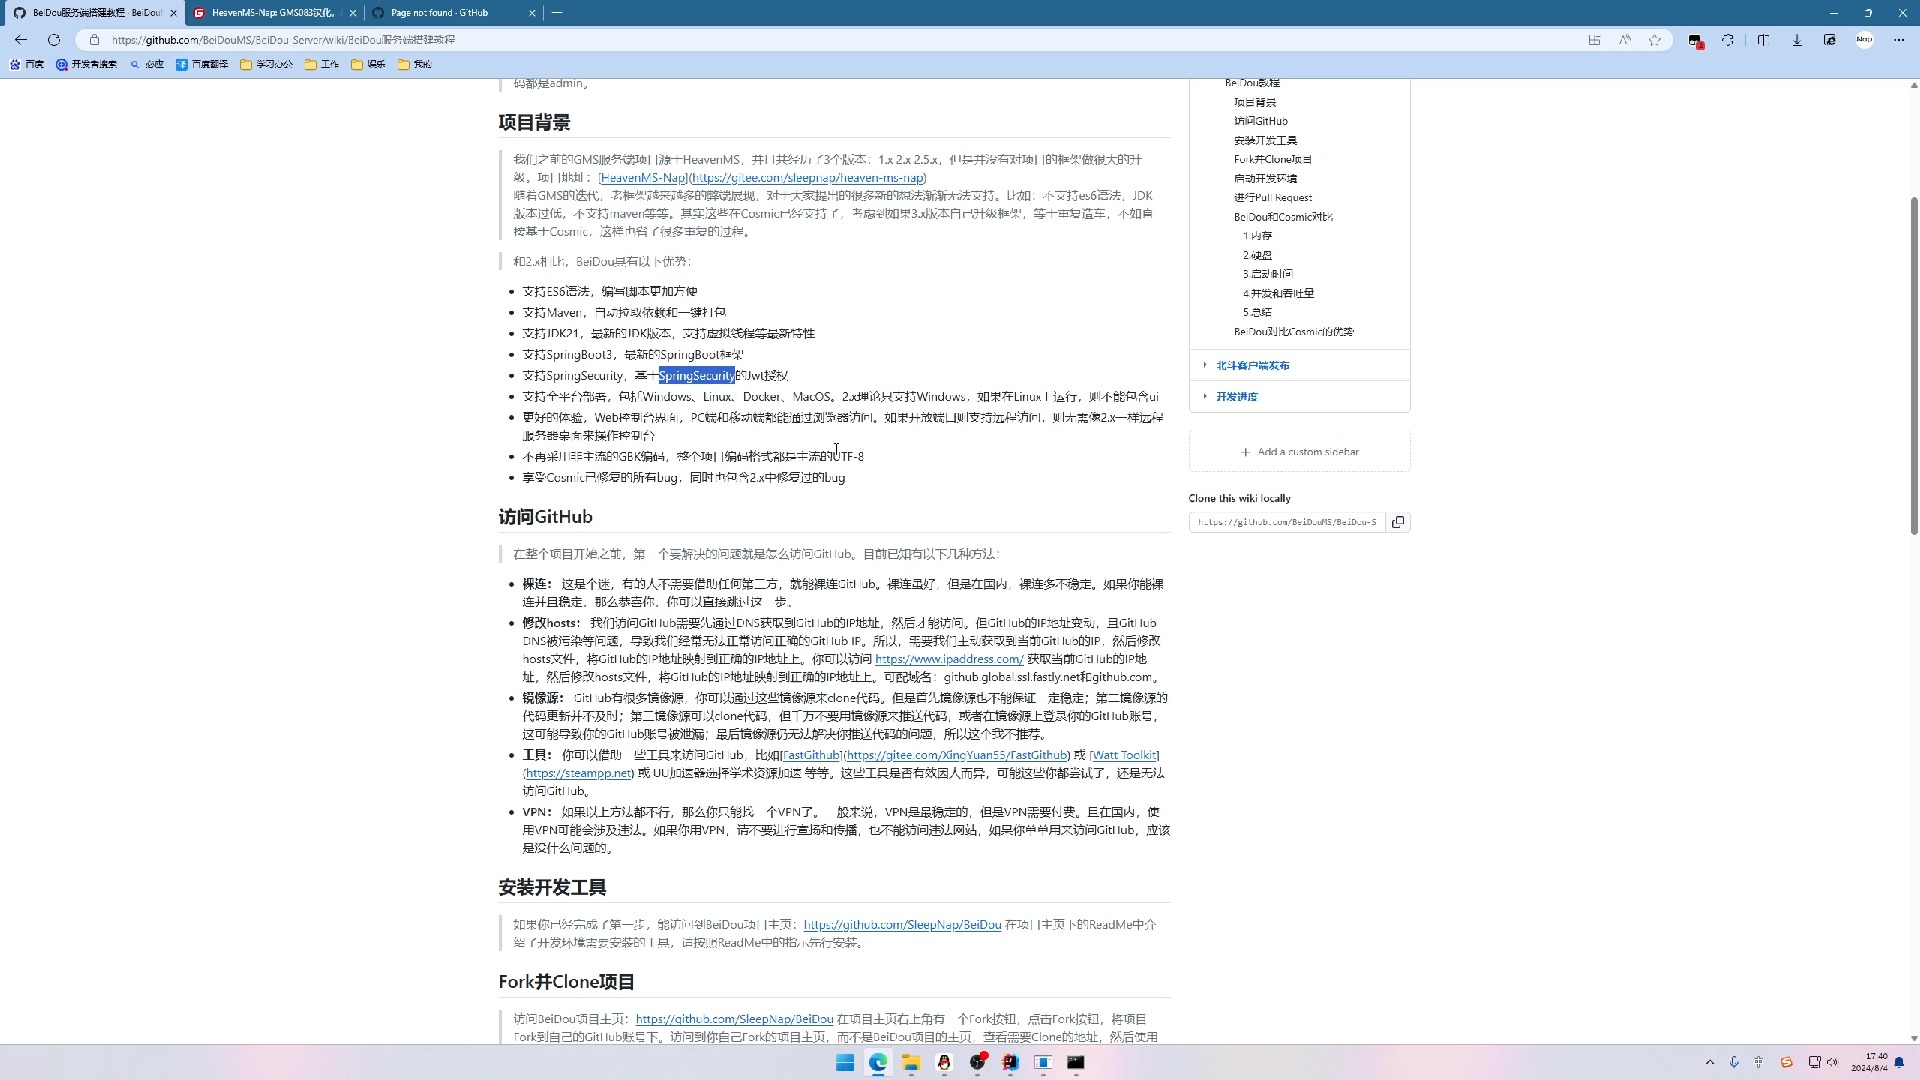Jump to 1.内存 in the sidebar outline

[1257, 236]
